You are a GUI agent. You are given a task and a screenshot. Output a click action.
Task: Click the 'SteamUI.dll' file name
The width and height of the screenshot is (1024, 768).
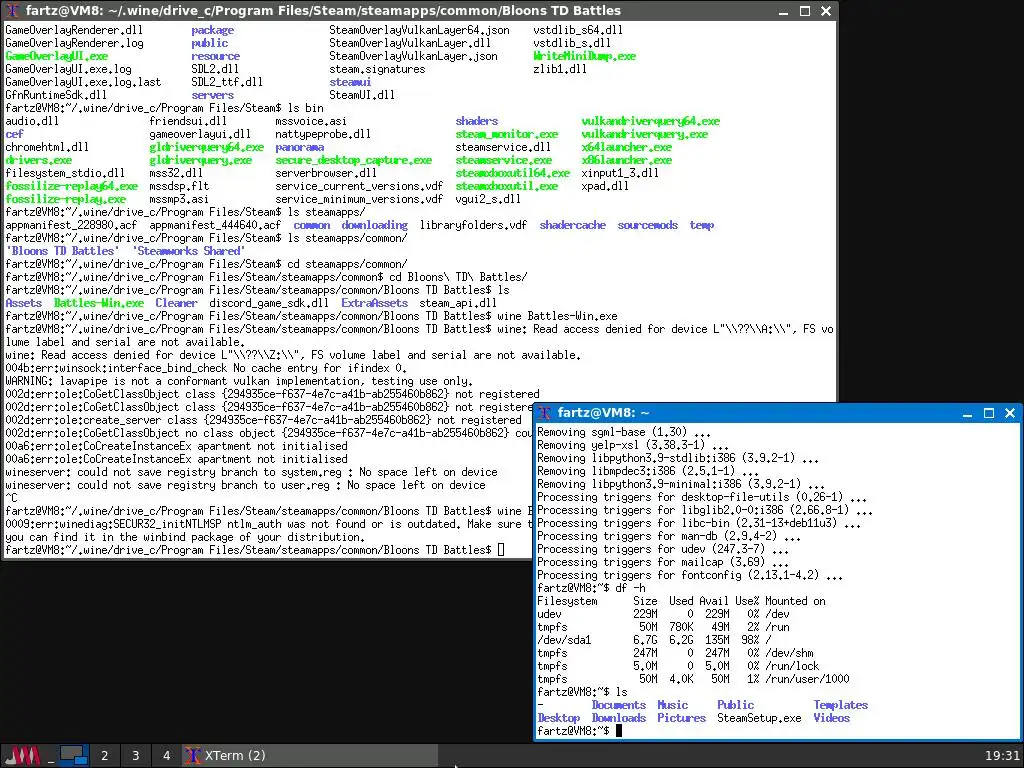point(362,95)
